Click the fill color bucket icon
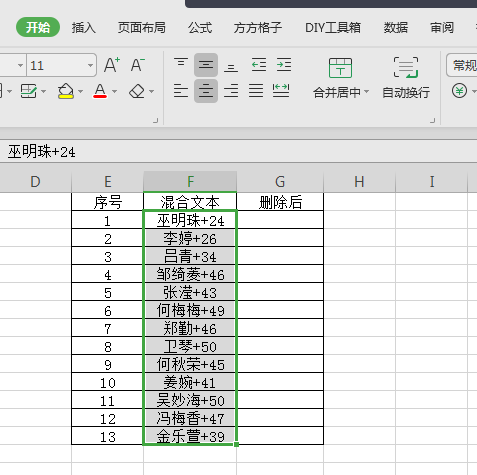Screen dimensions: 477x475 pos(66,91)
